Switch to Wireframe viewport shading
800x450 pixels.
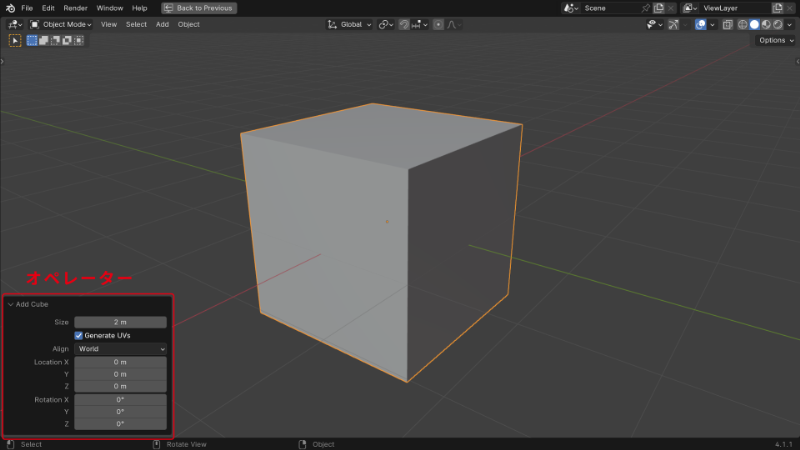tap(744, 24)
